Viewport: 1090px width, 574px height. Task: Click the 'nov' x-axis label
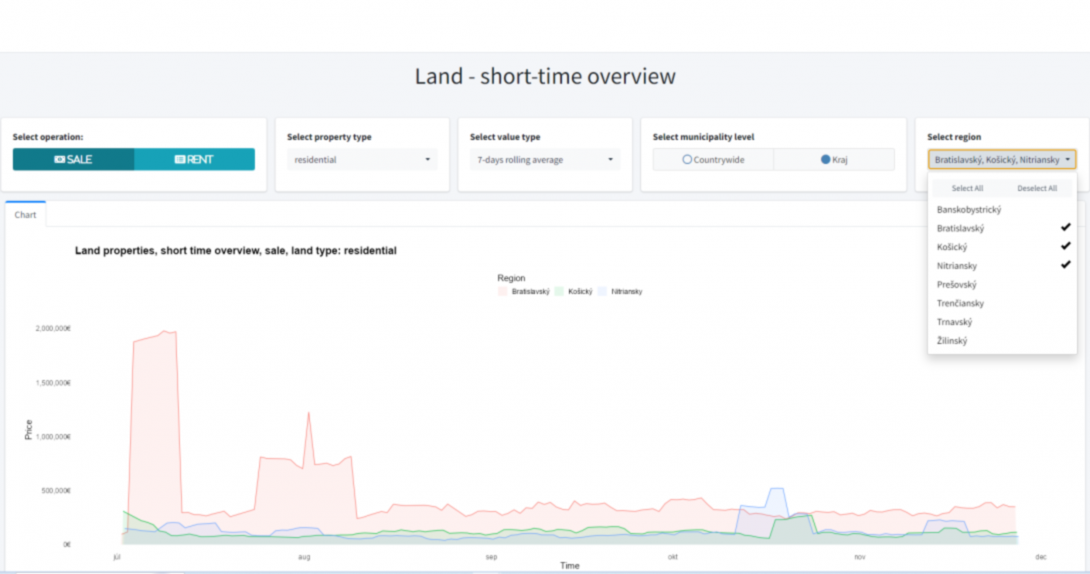coord(860,557)
